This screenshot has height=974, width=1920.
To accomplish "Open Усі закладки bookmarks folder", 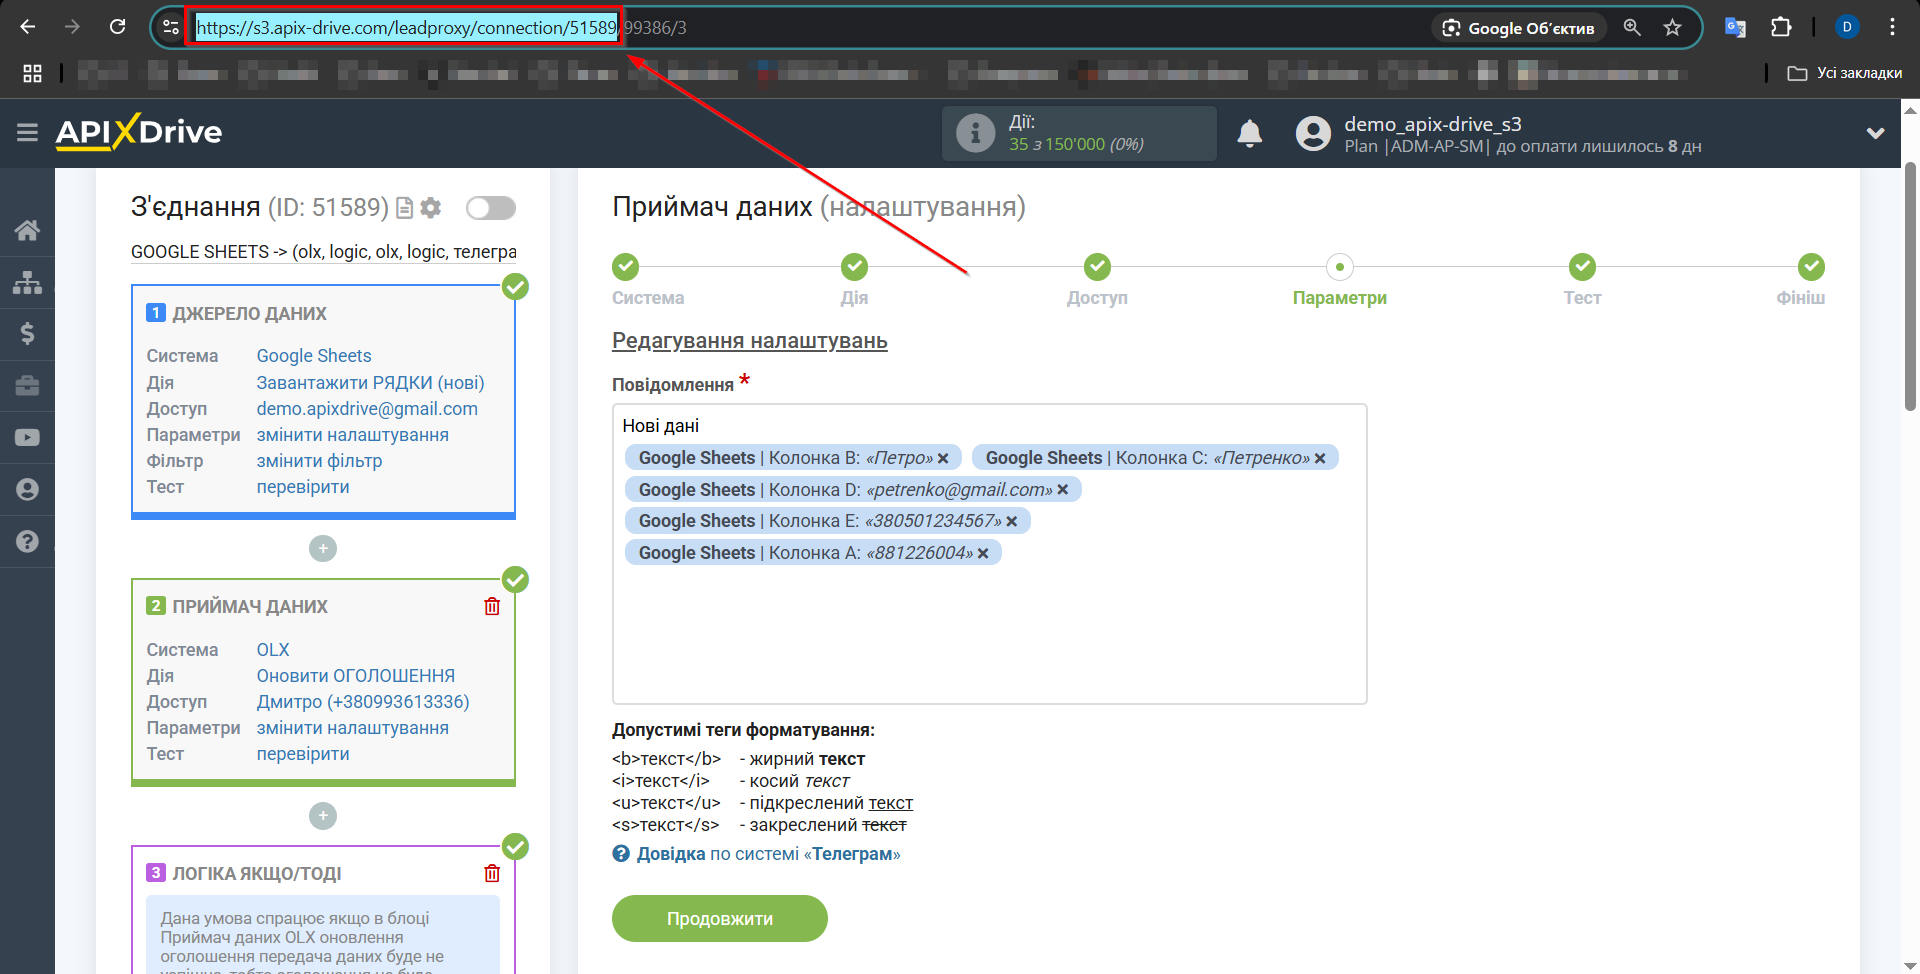I will pos(1845,73).
